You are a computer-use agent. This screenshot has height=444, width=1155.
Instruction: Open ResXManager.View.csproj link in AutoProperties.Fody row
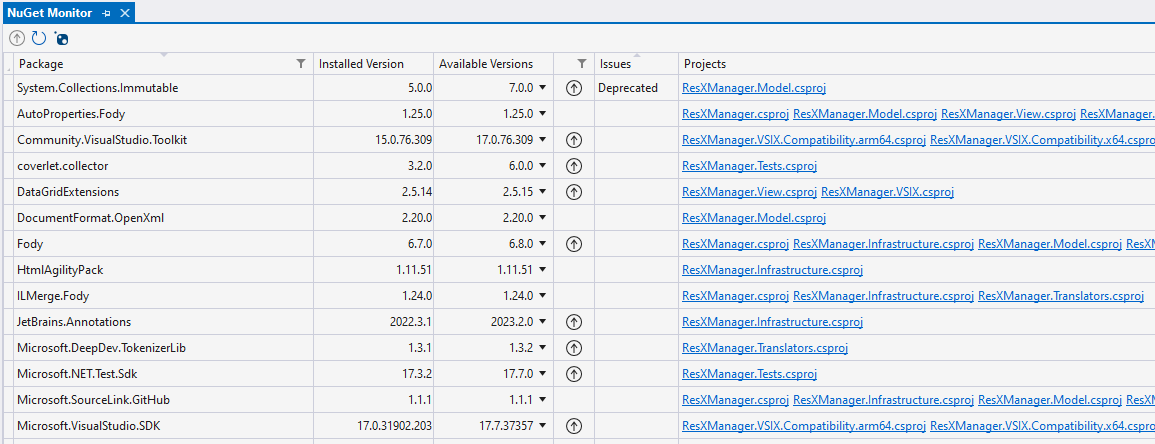pyautogui.click(x=1008, y=114)
